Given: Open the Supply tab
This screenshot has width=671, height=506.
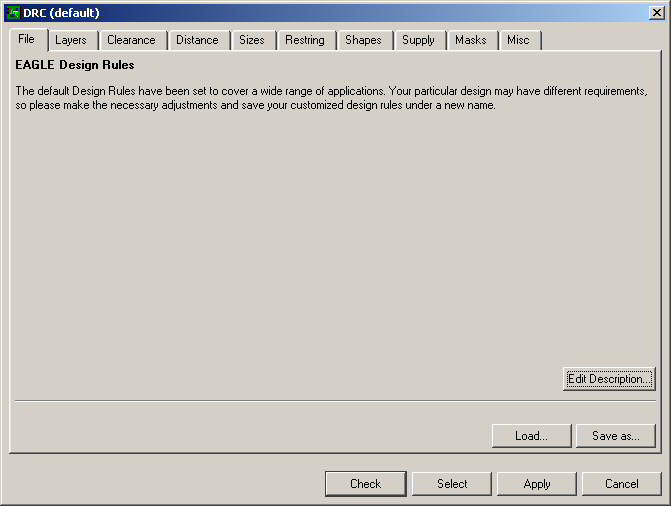Looking at the screenshot, I should coord(420,41).
